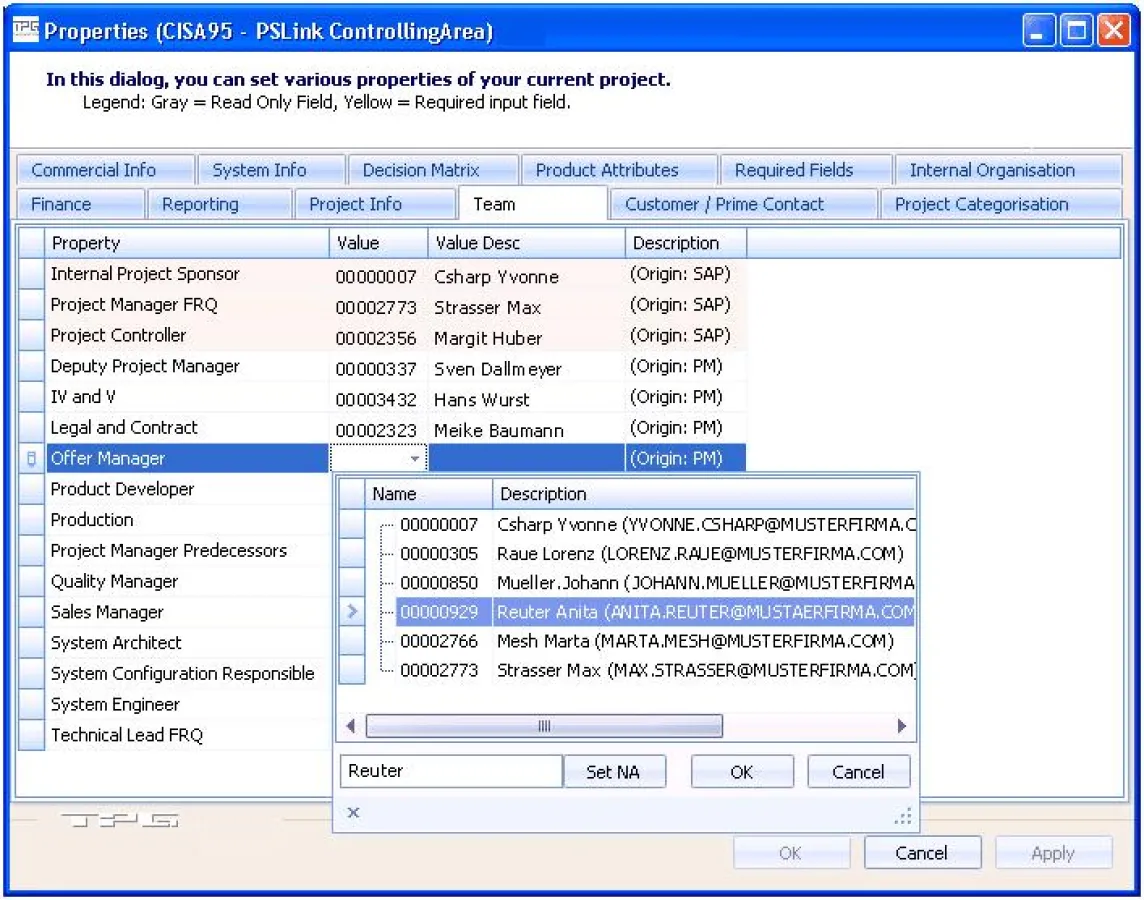Click the row edit indicator beside Offer Manager

click(x=30, y=459)
